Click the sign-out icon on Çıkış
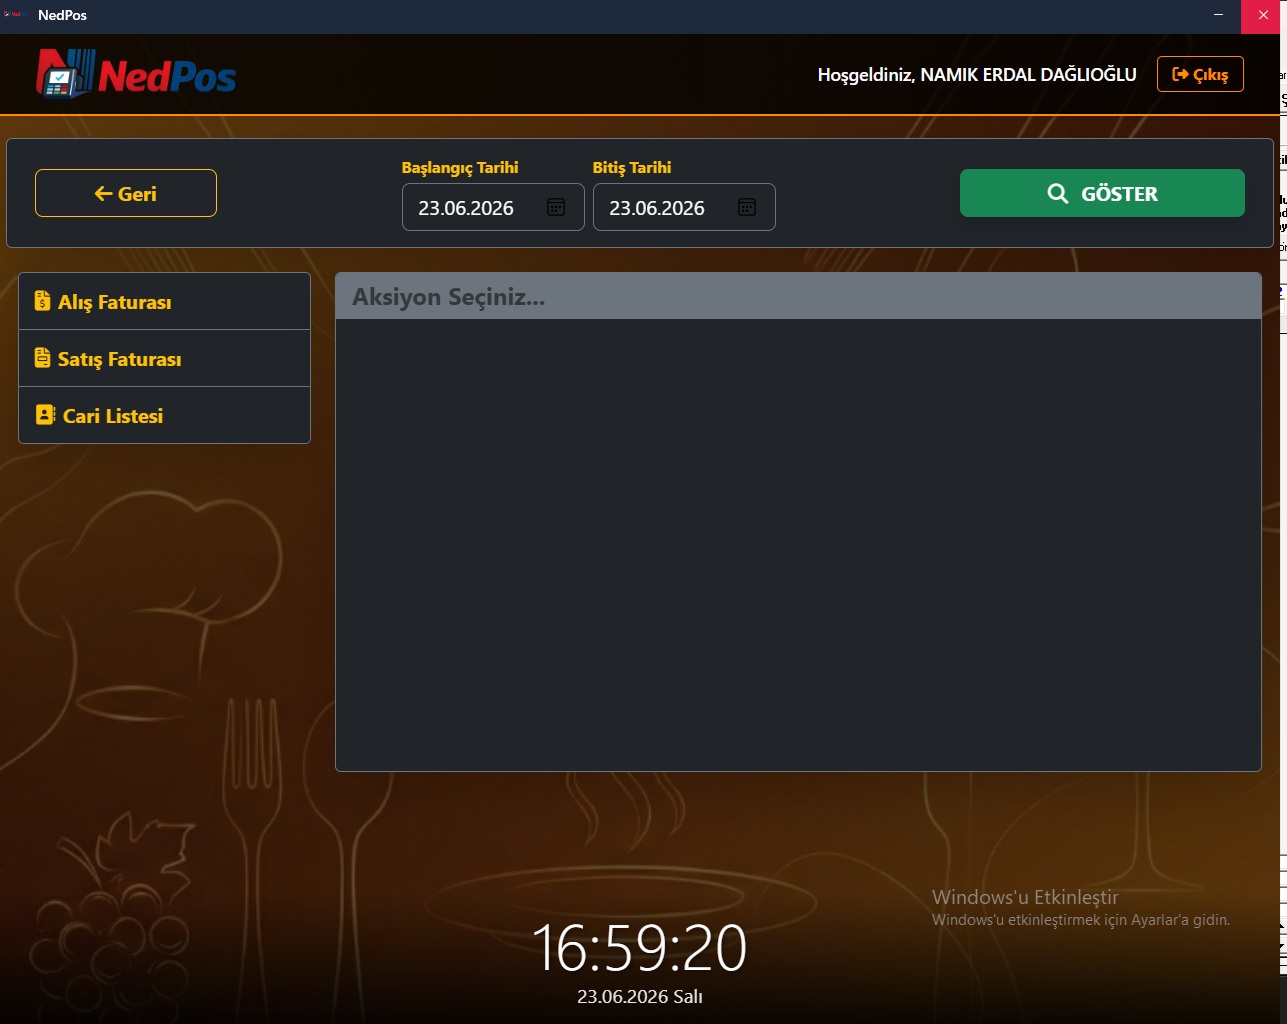Screen dimensions: 1287x1024 (1180, 74)
